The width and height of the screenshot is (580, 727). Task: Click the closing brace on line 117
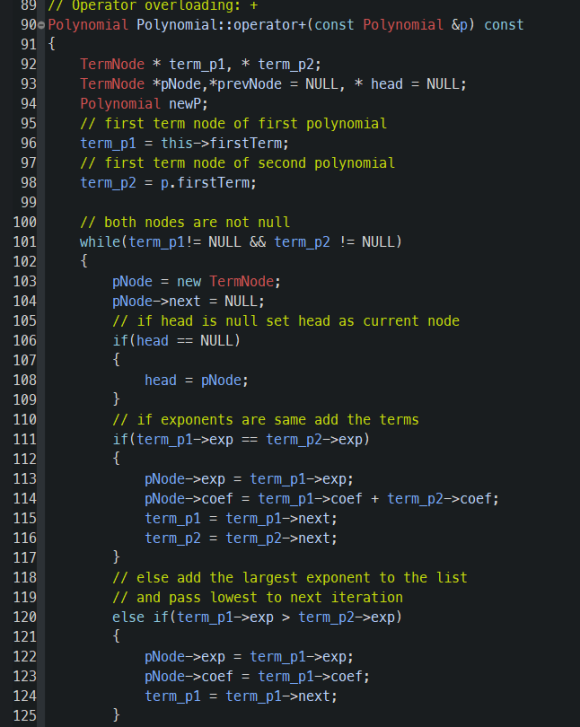coord(116,558)
